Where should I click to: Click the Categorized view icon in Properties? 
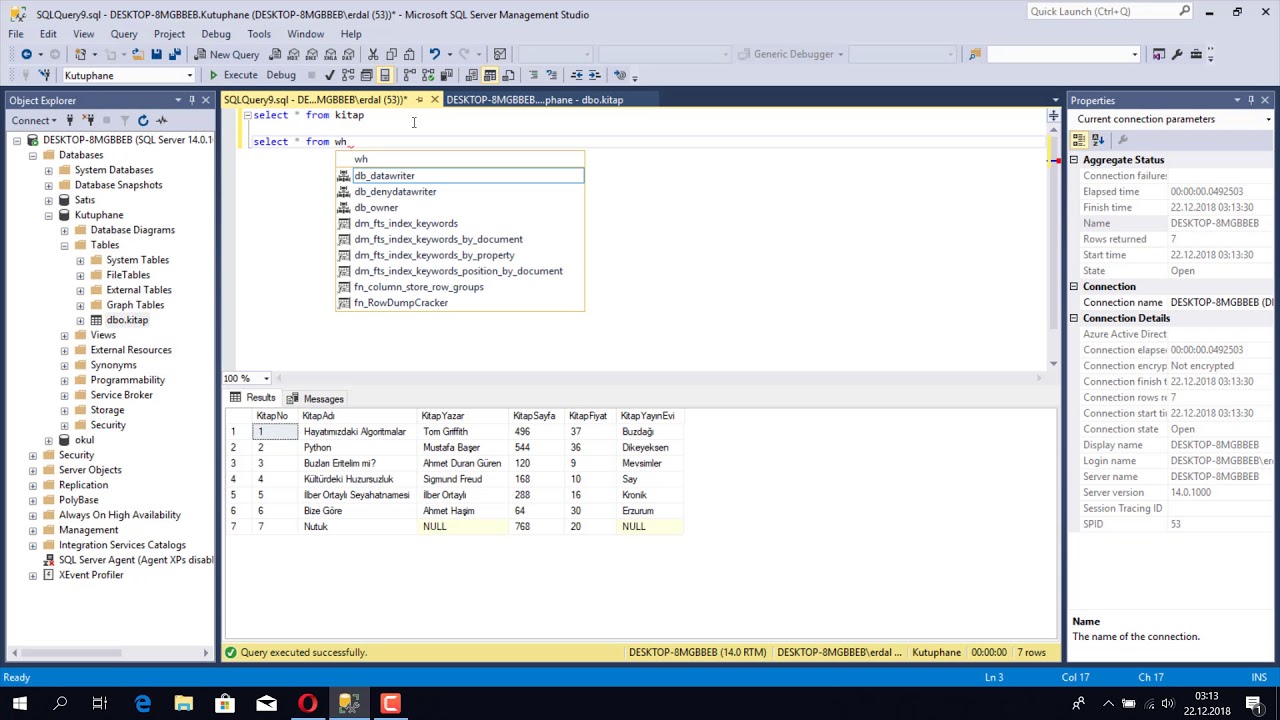tap(1080, 140)
